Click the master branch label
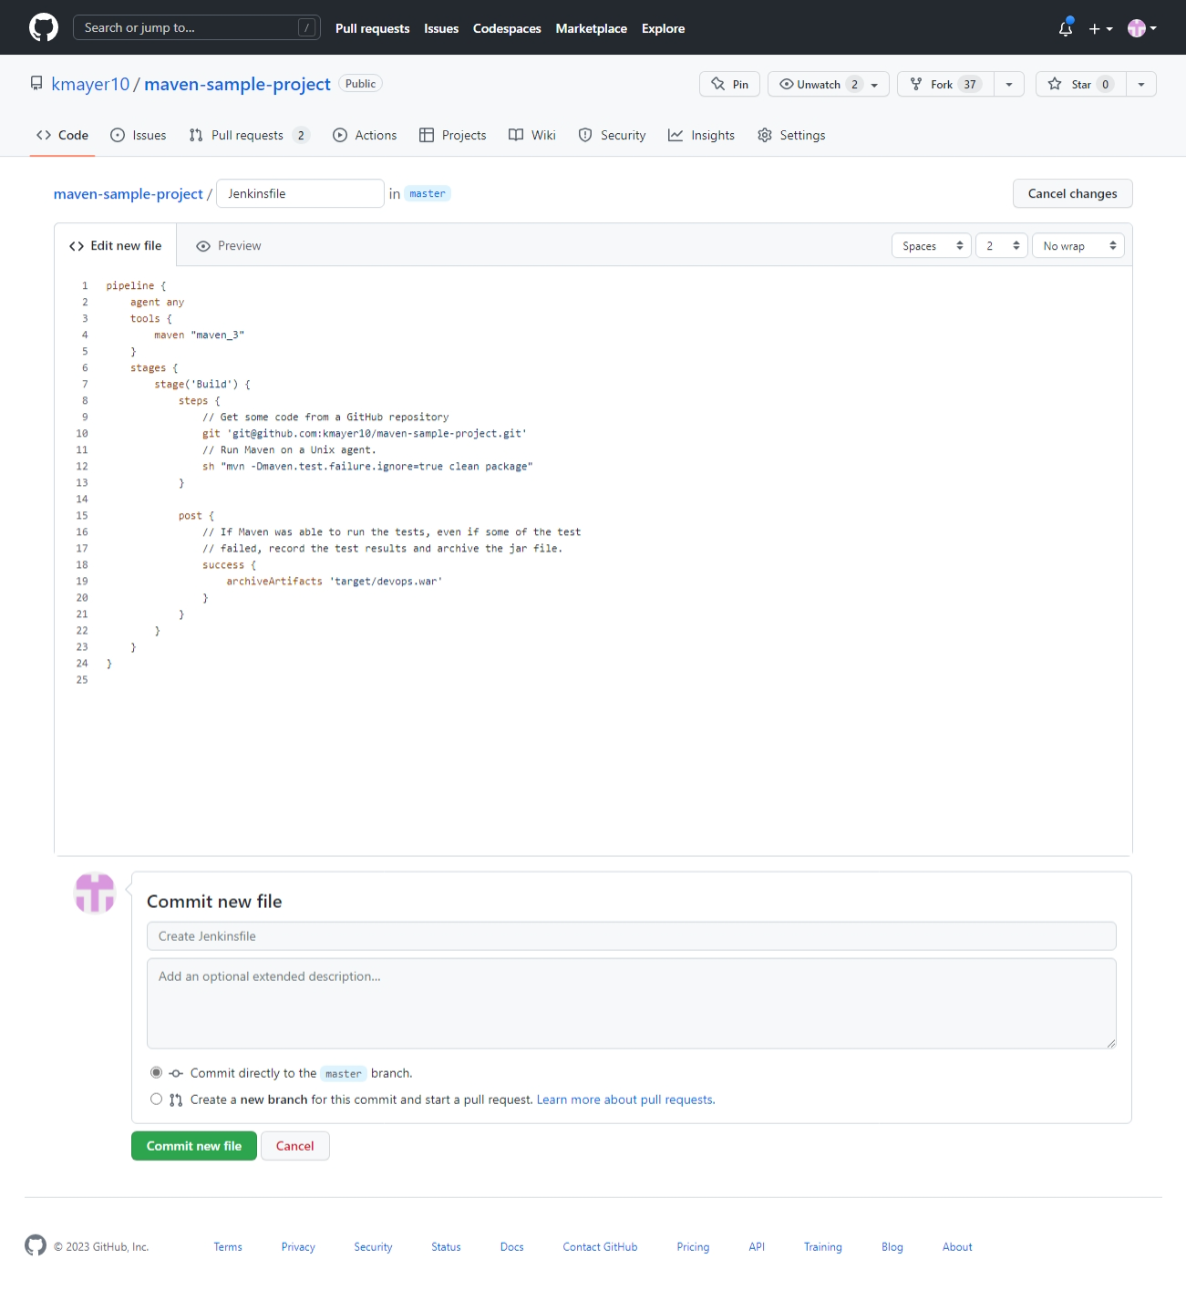The height and width of the screenshot is (1300, 1186). [427, 194]
